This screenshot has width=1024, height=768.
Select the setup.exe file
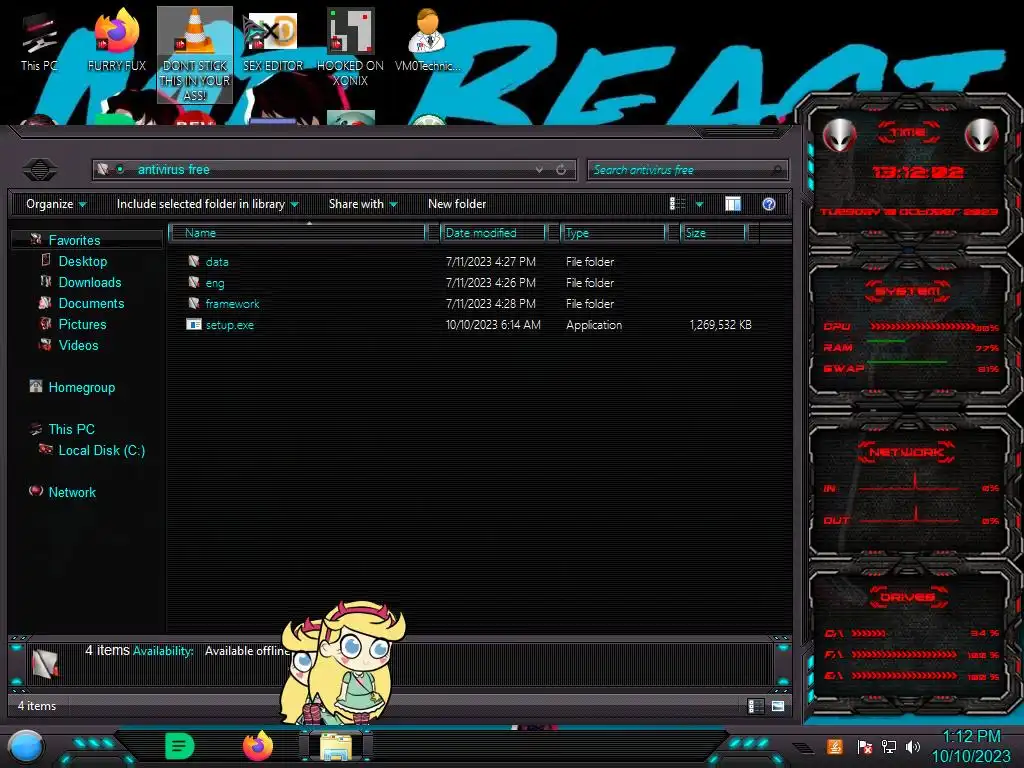(x=230, y=325)
